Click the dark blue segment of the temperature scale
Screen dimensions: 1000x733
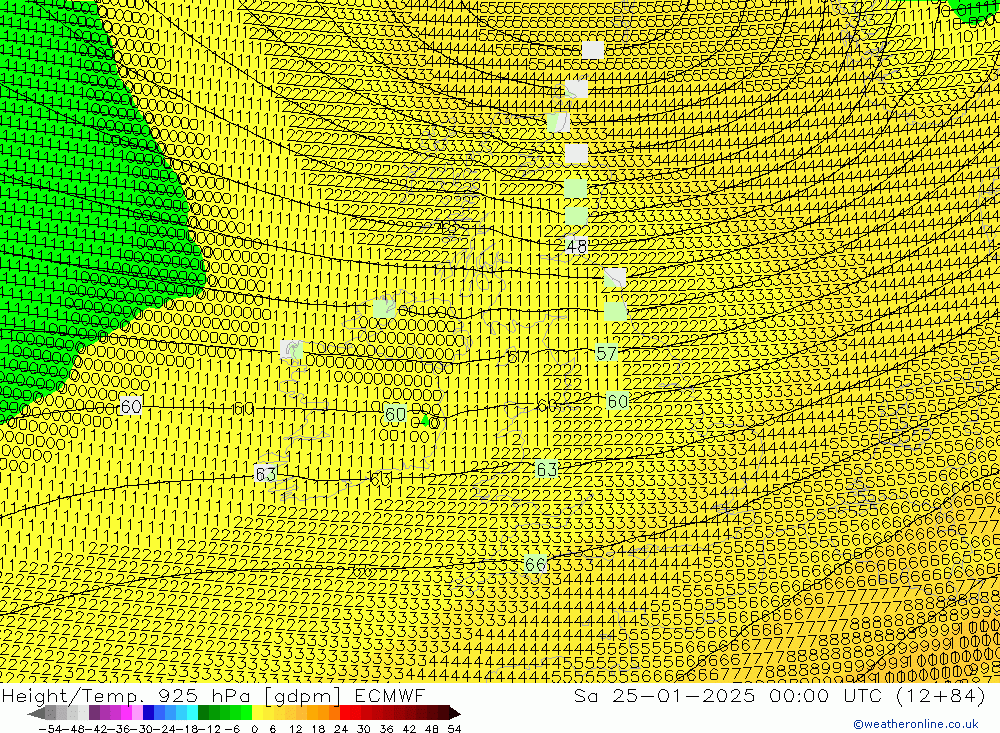click(x=148, y=713)
